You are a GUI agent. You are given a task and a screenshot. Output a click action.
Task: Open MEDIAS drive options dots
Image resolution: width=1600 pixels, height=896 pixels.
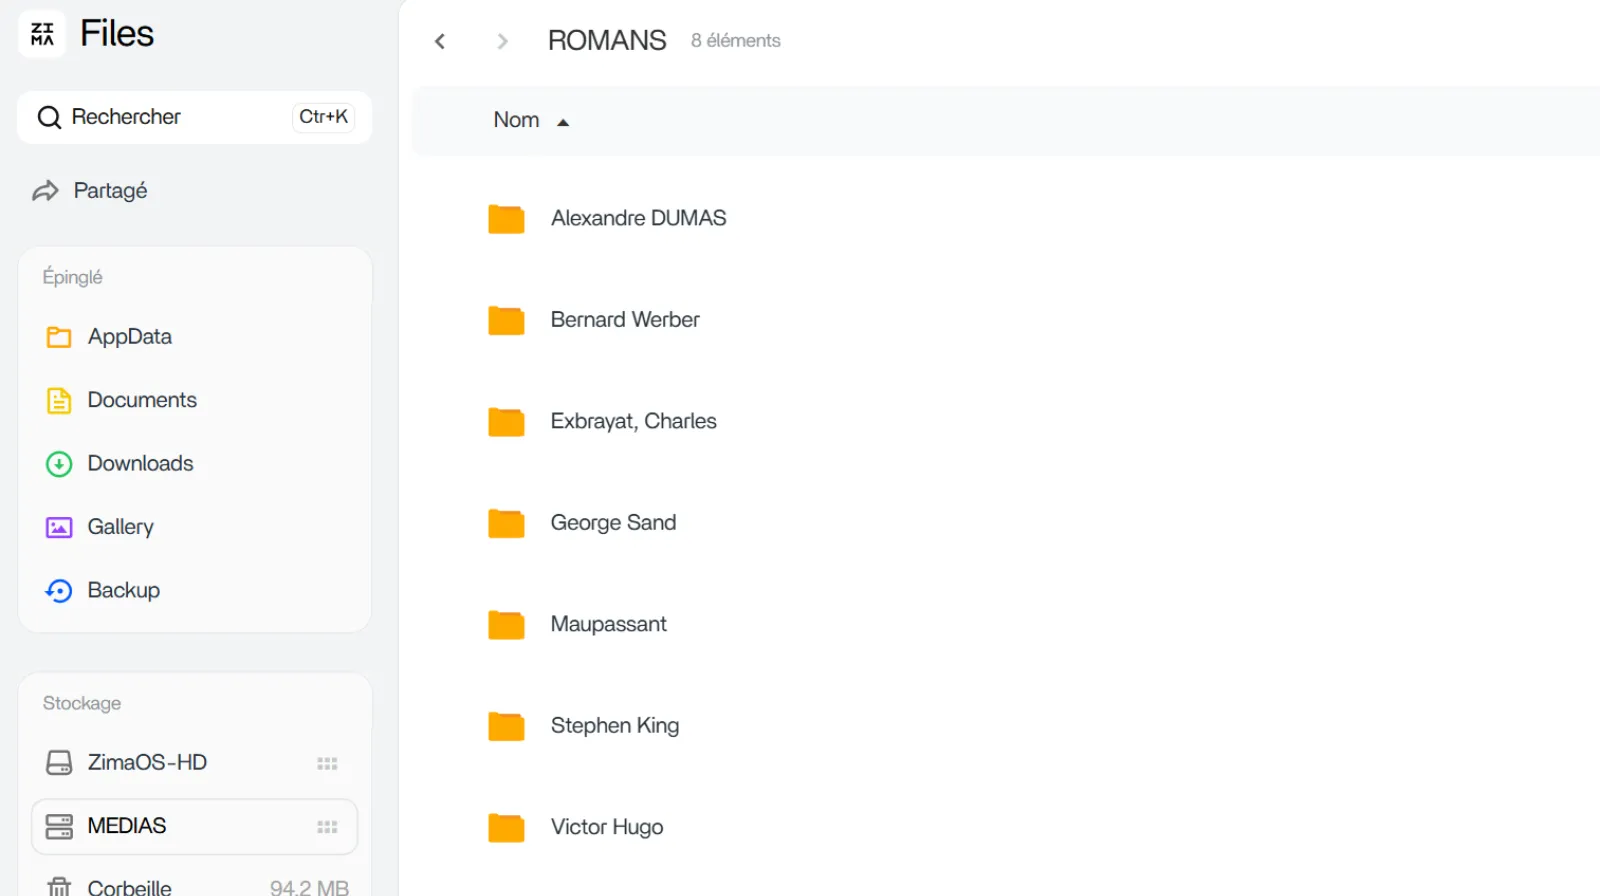point(327,827)
